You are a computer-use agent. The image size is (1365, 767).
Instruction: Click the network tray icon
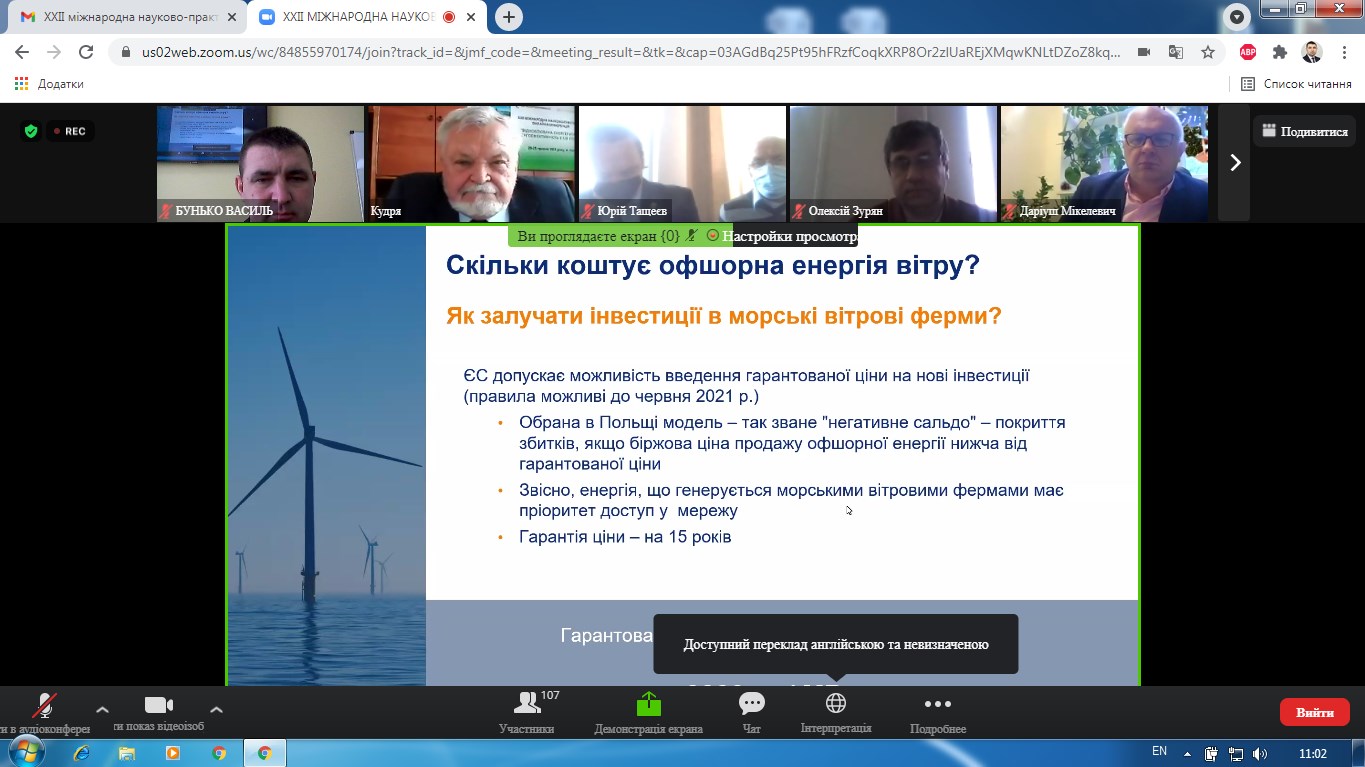pos(1236,754)
